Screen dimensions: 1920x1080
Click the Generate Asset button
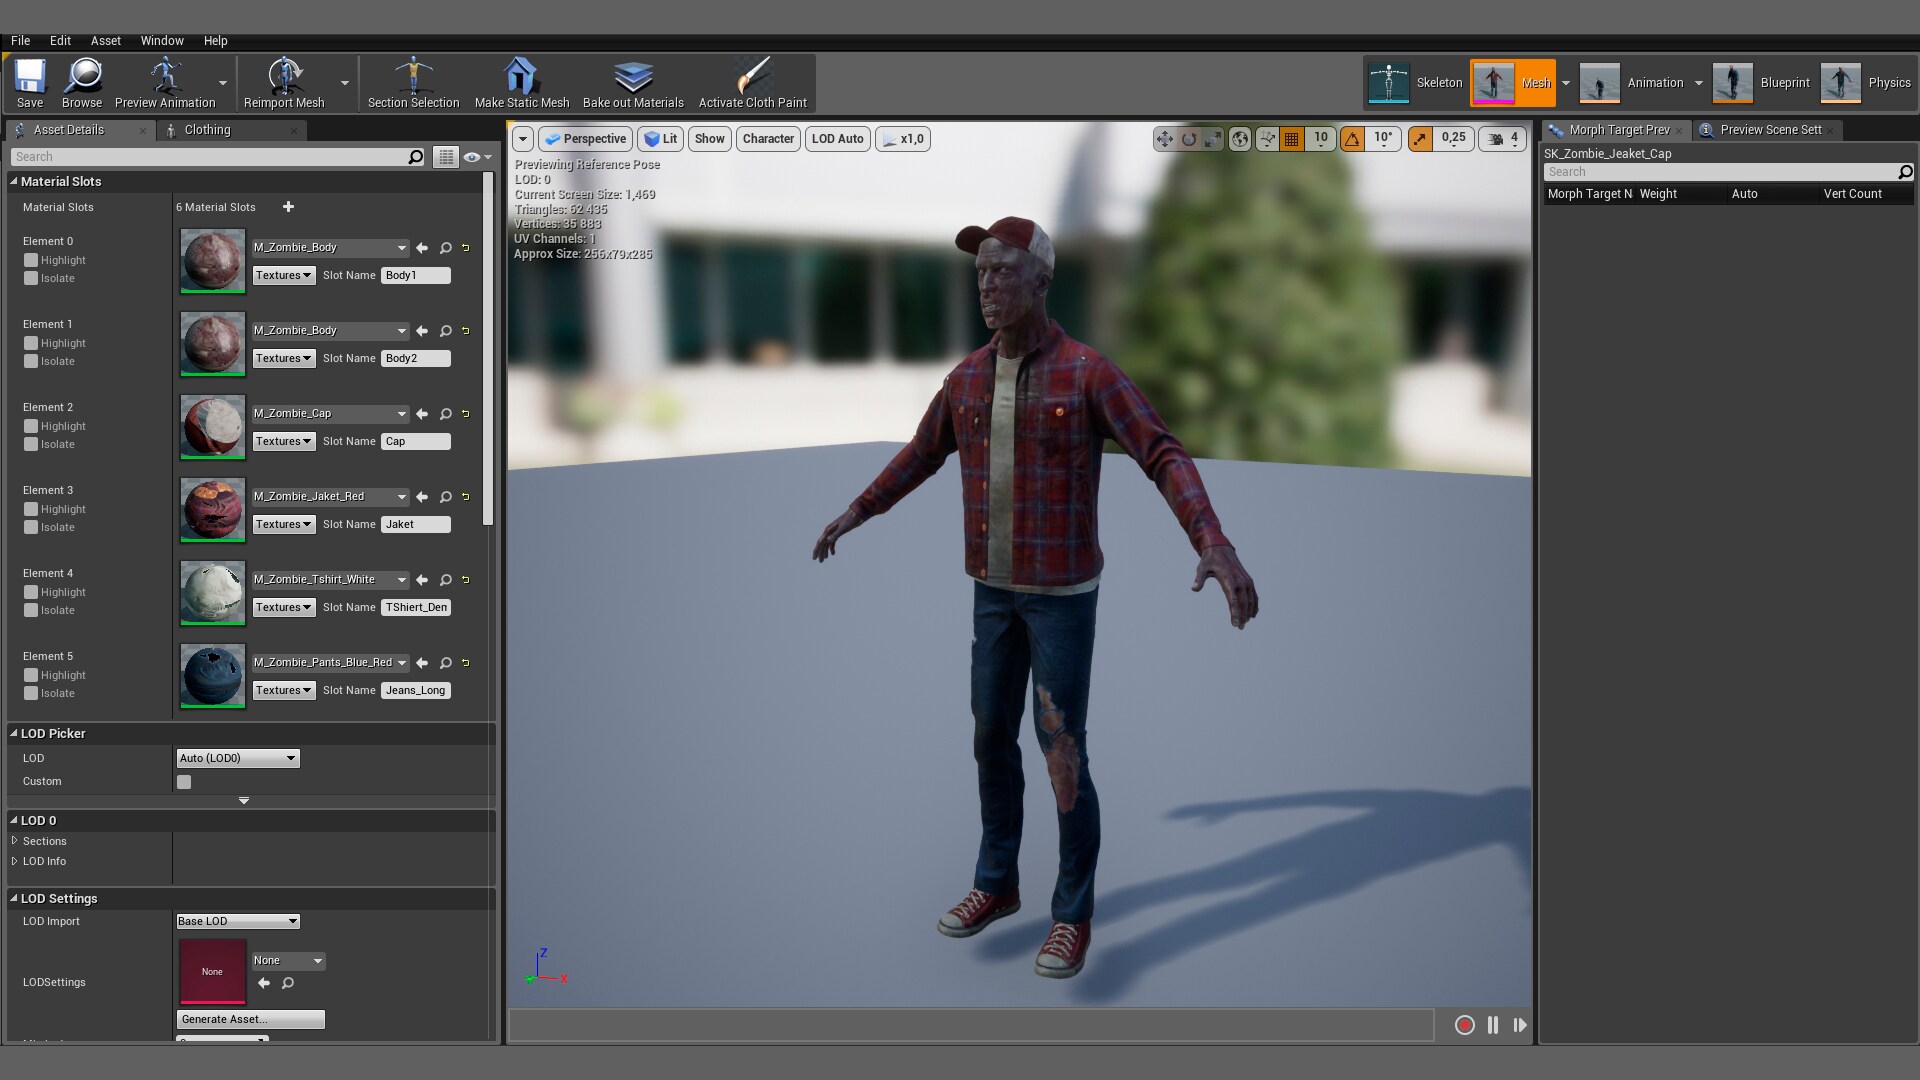[x=250, y=1019]
